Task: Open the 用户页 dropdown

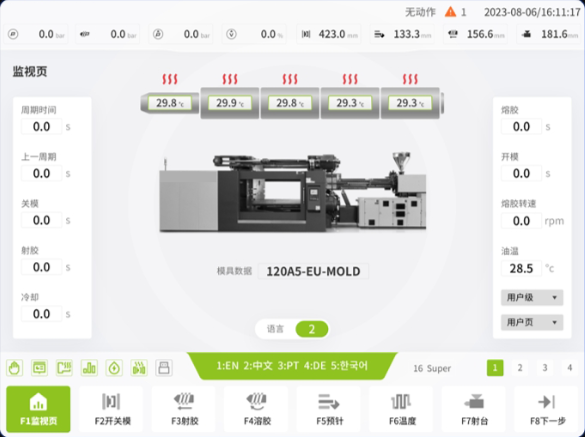Action: 532,322
